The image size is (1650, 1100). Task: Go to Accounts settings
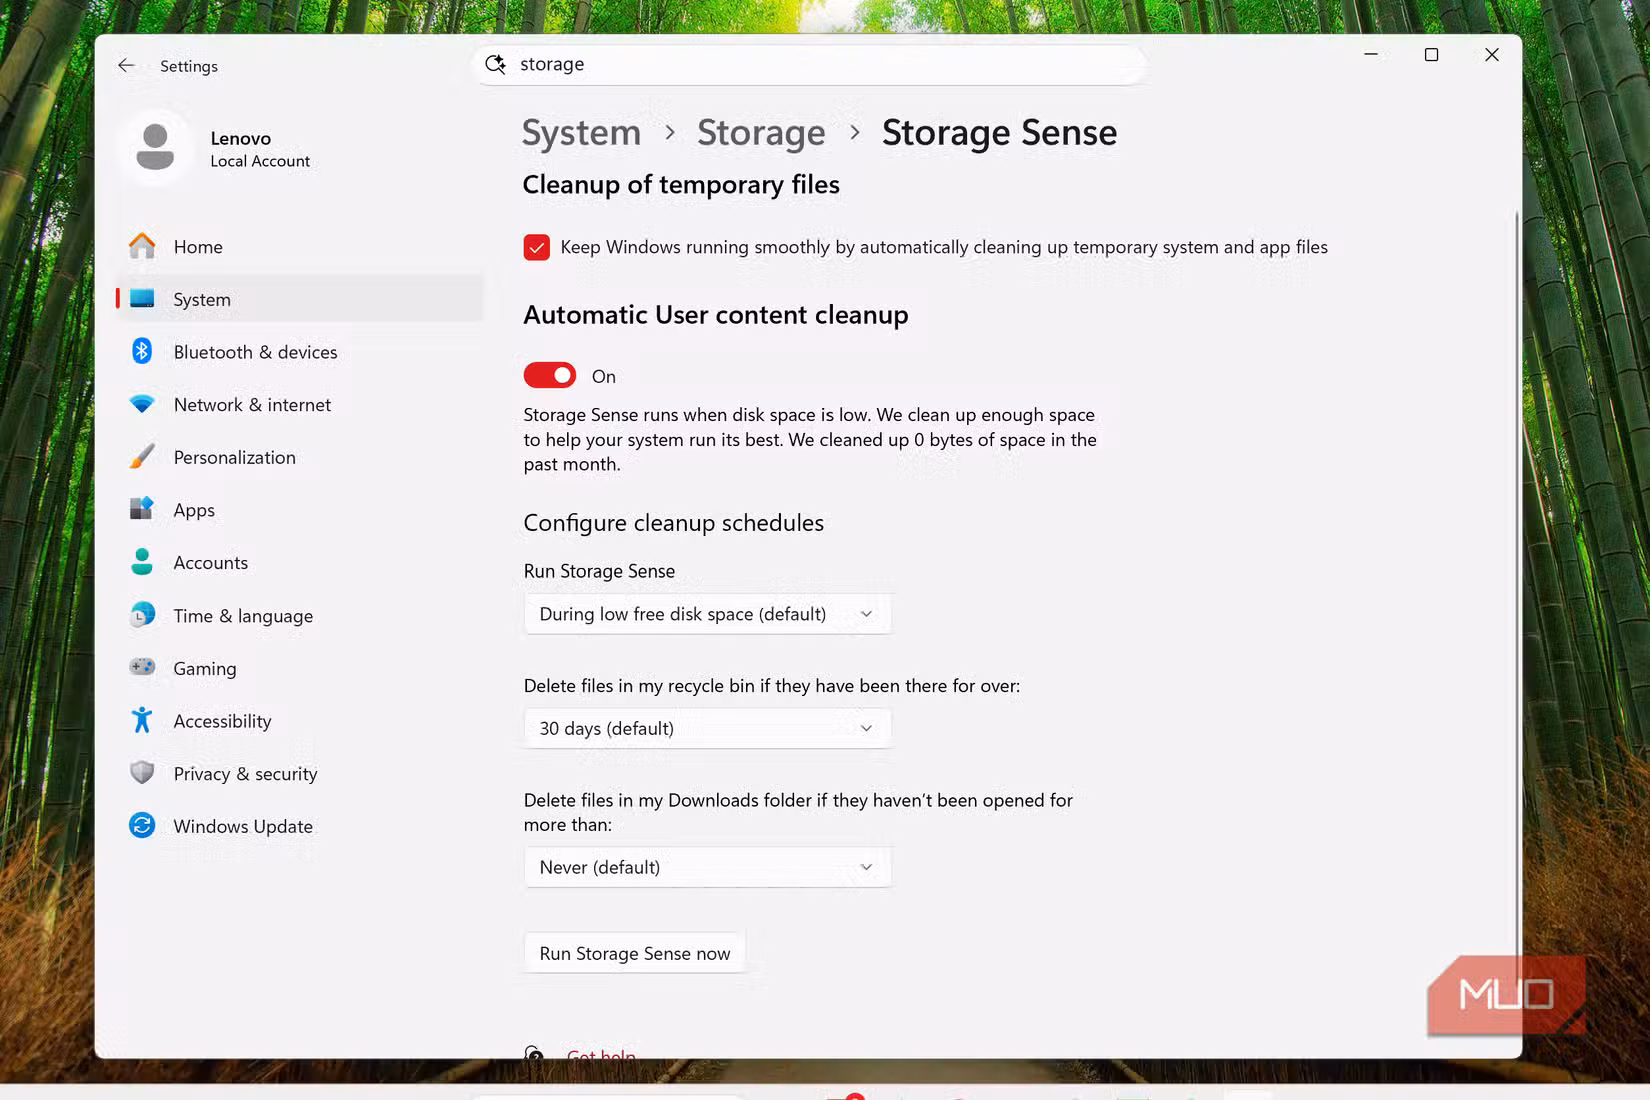[x=300, y=562]
